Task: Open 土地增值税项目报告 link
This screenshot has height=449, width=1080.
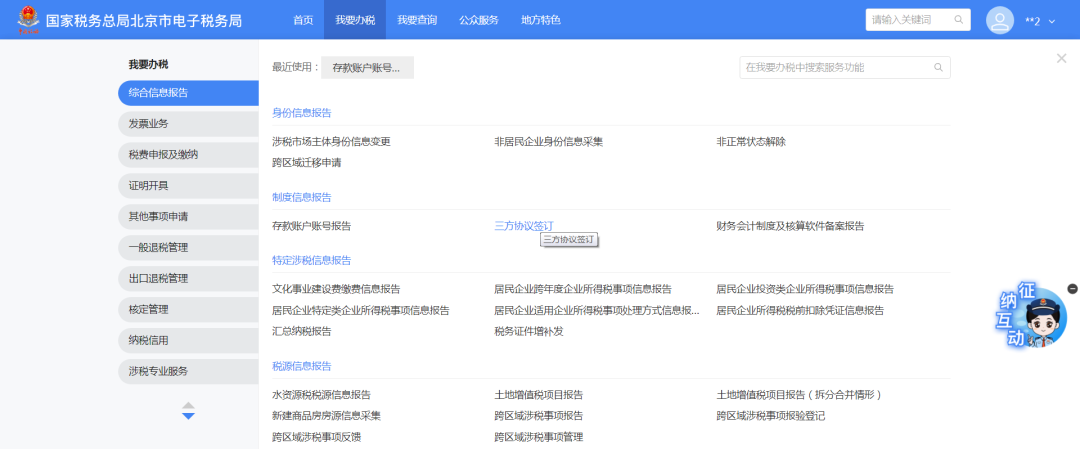Action: coord(539,395)
